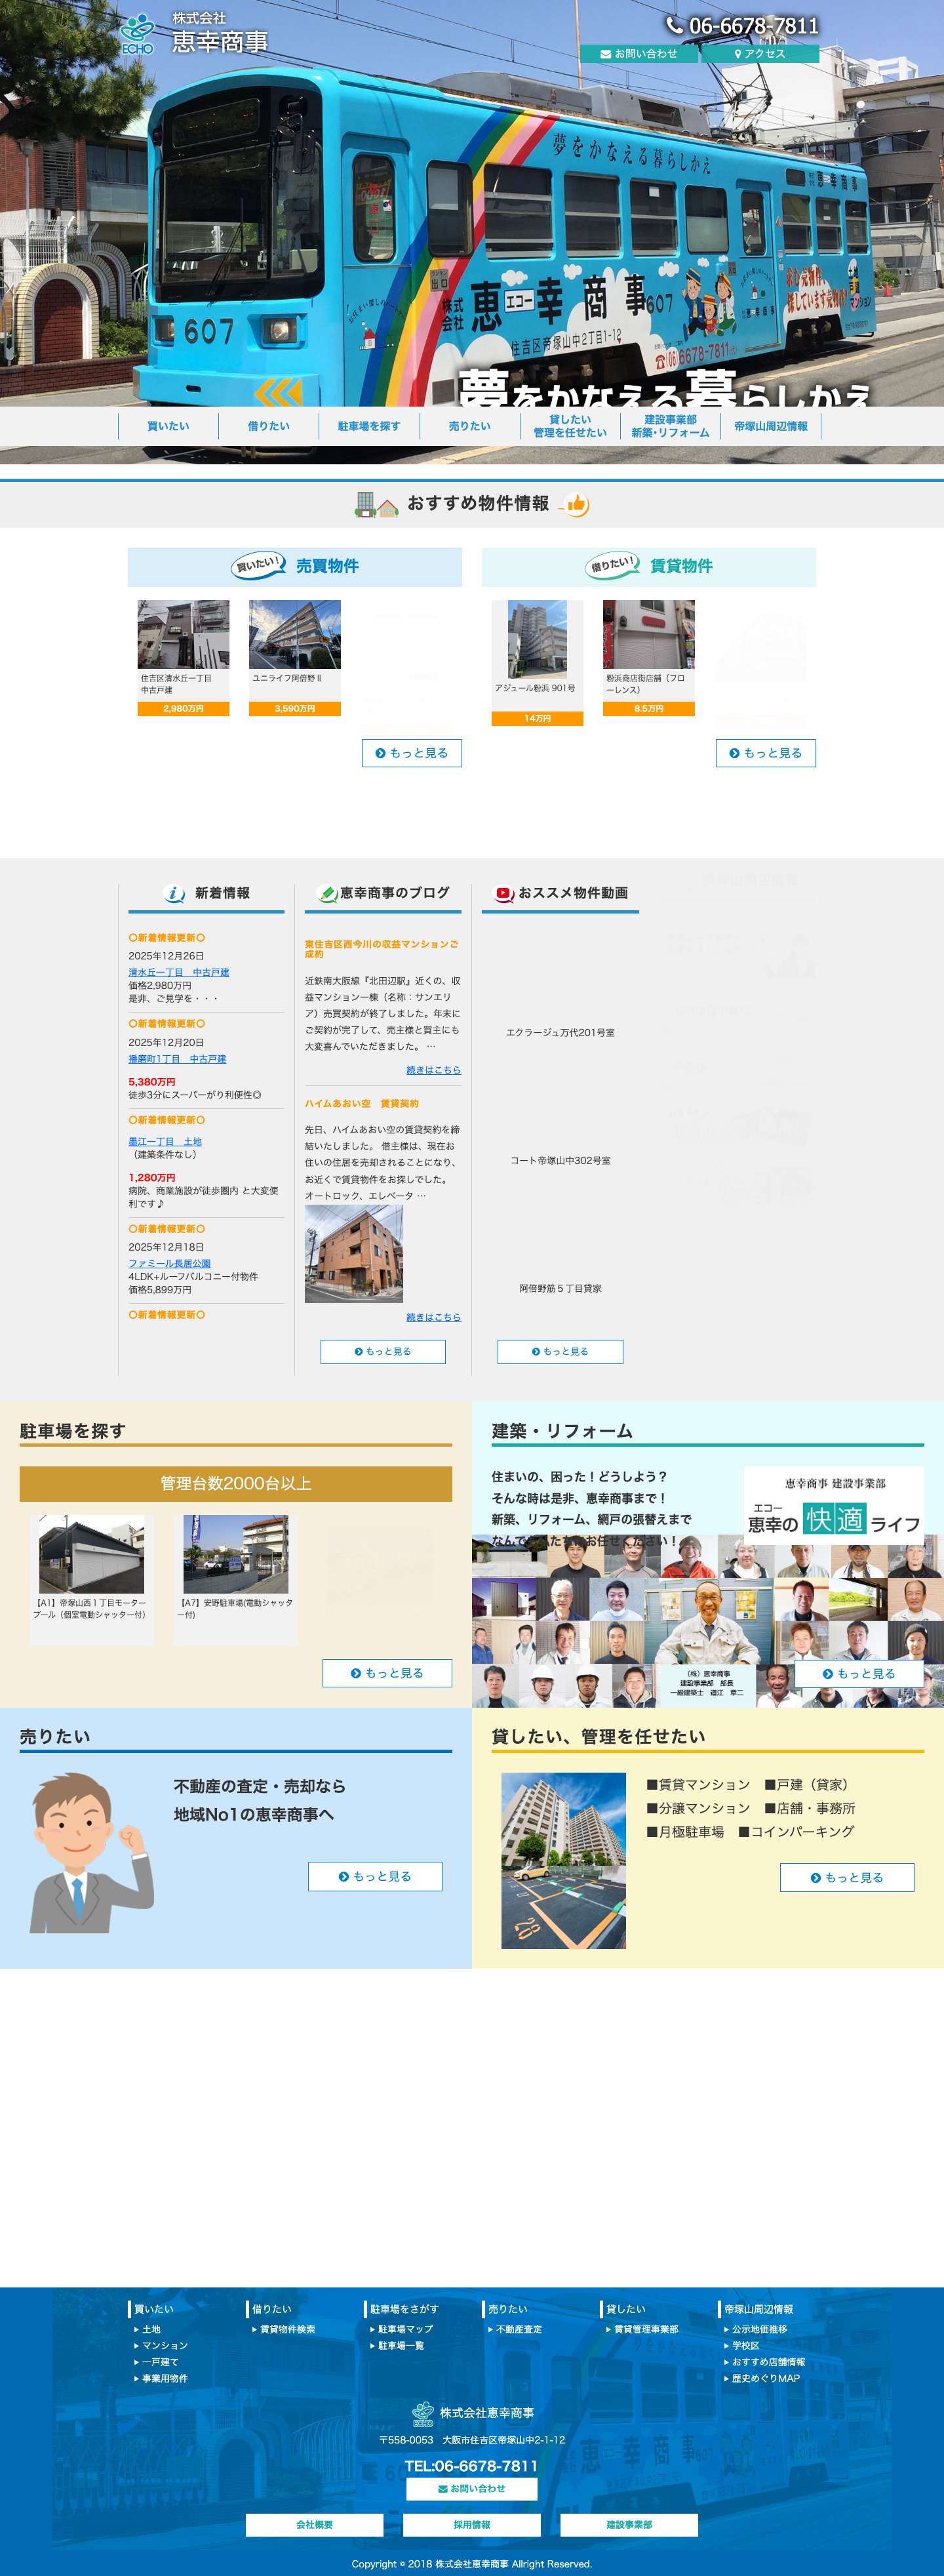Open blog post 東住吉区西今川の収益マンションご成約
This screenshot has height=2576, width=944.
pos(382,949)
